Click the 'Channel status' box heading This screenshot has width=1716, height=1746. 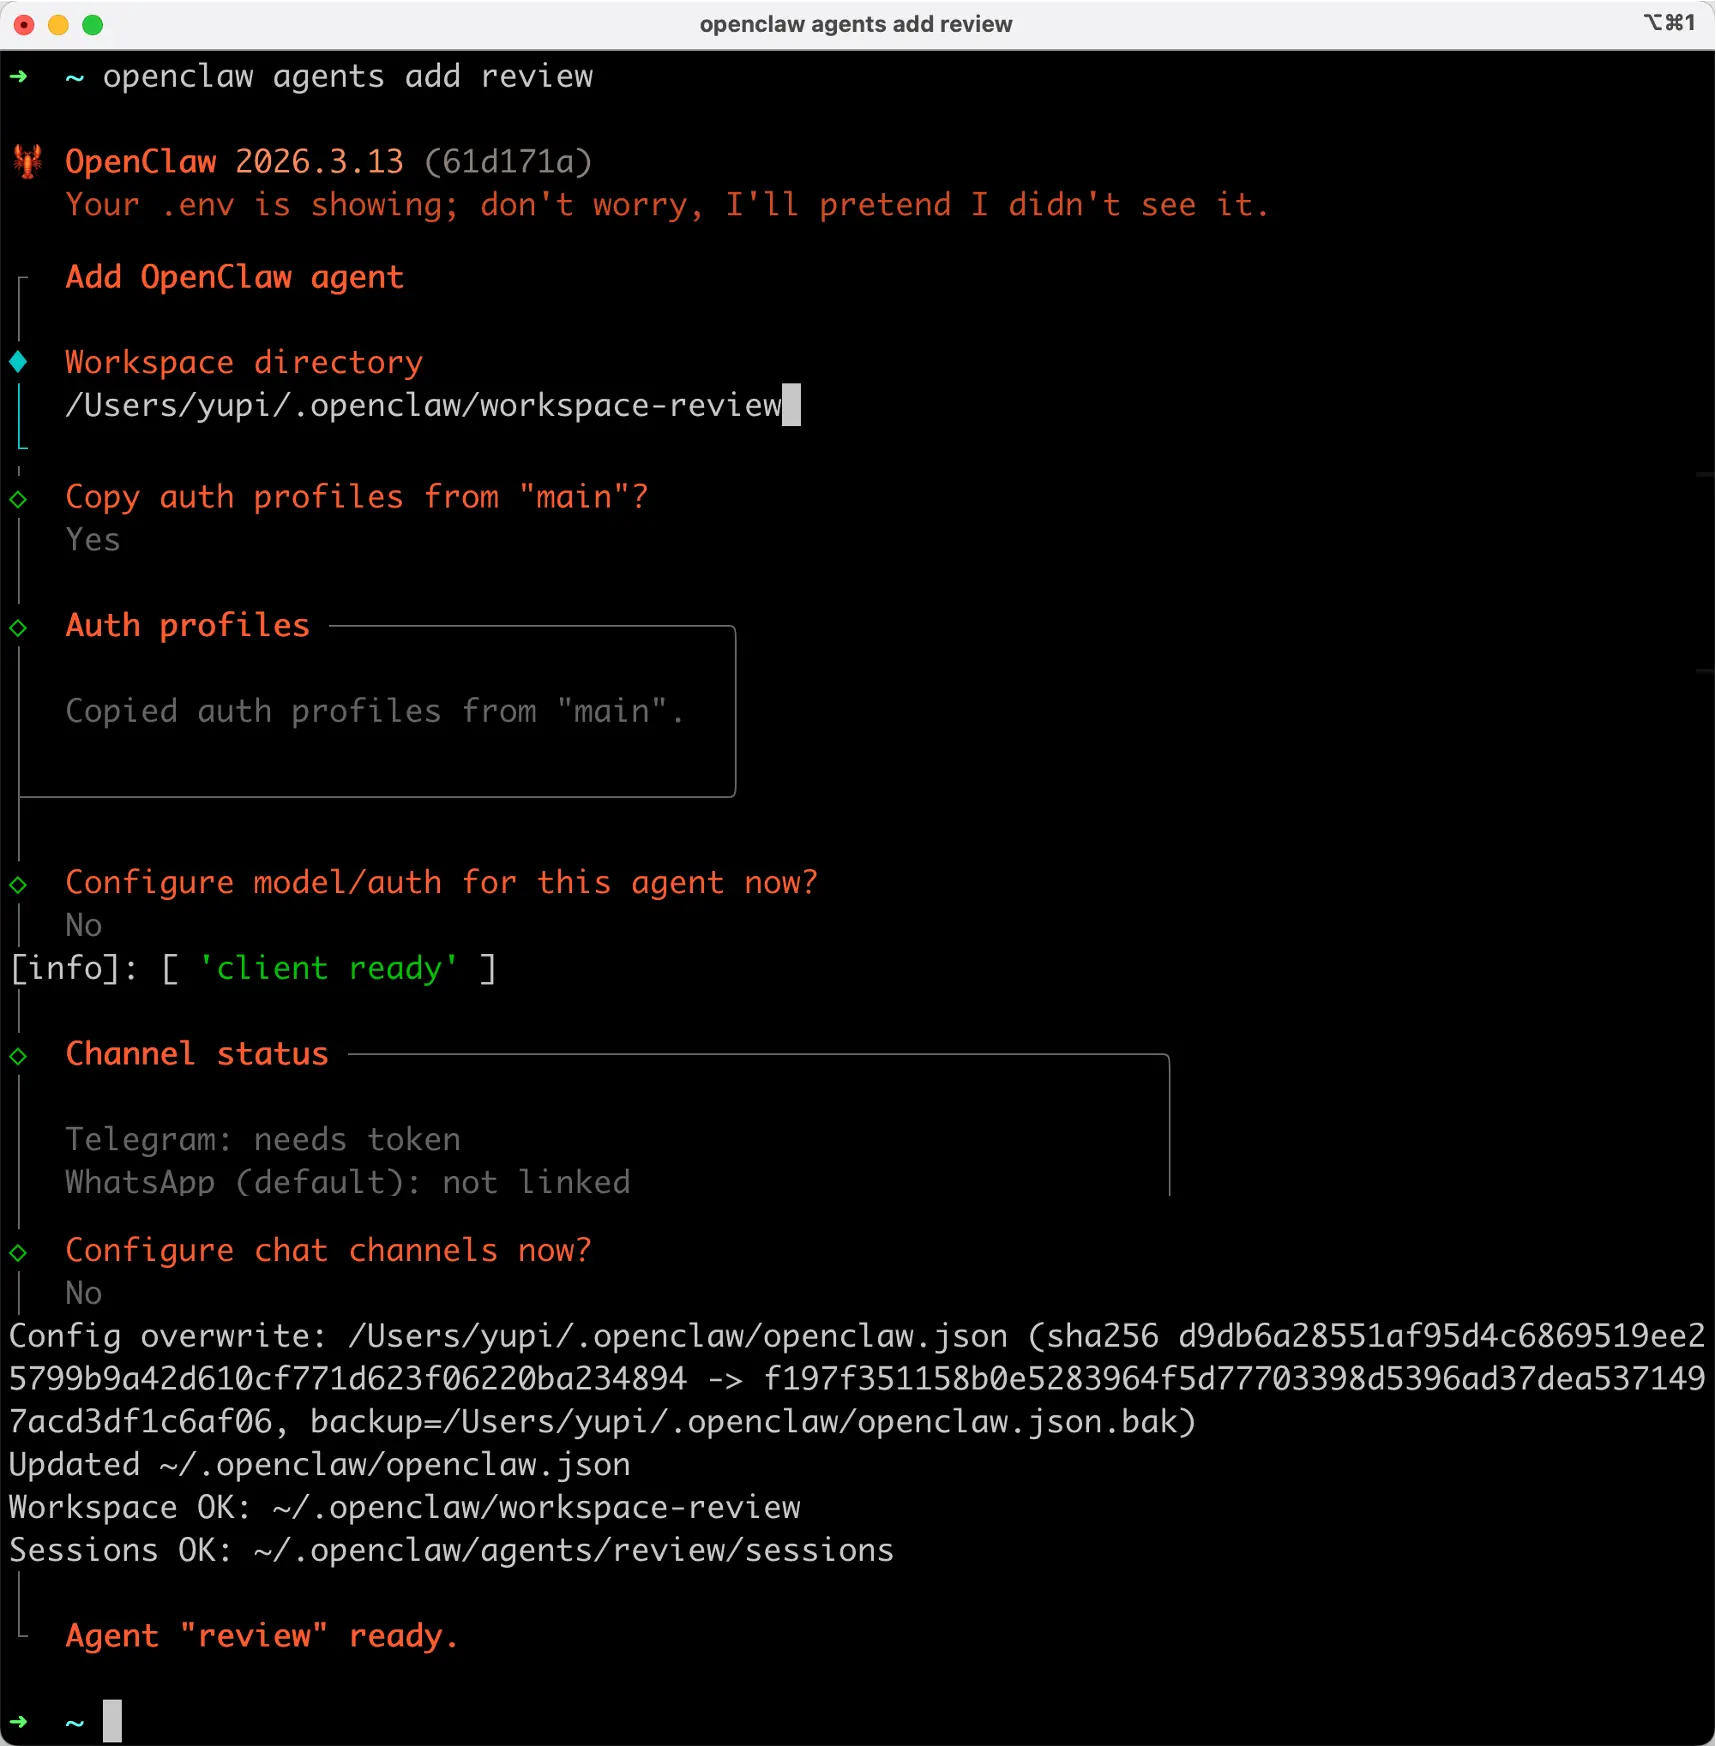tap(197, 1054)
